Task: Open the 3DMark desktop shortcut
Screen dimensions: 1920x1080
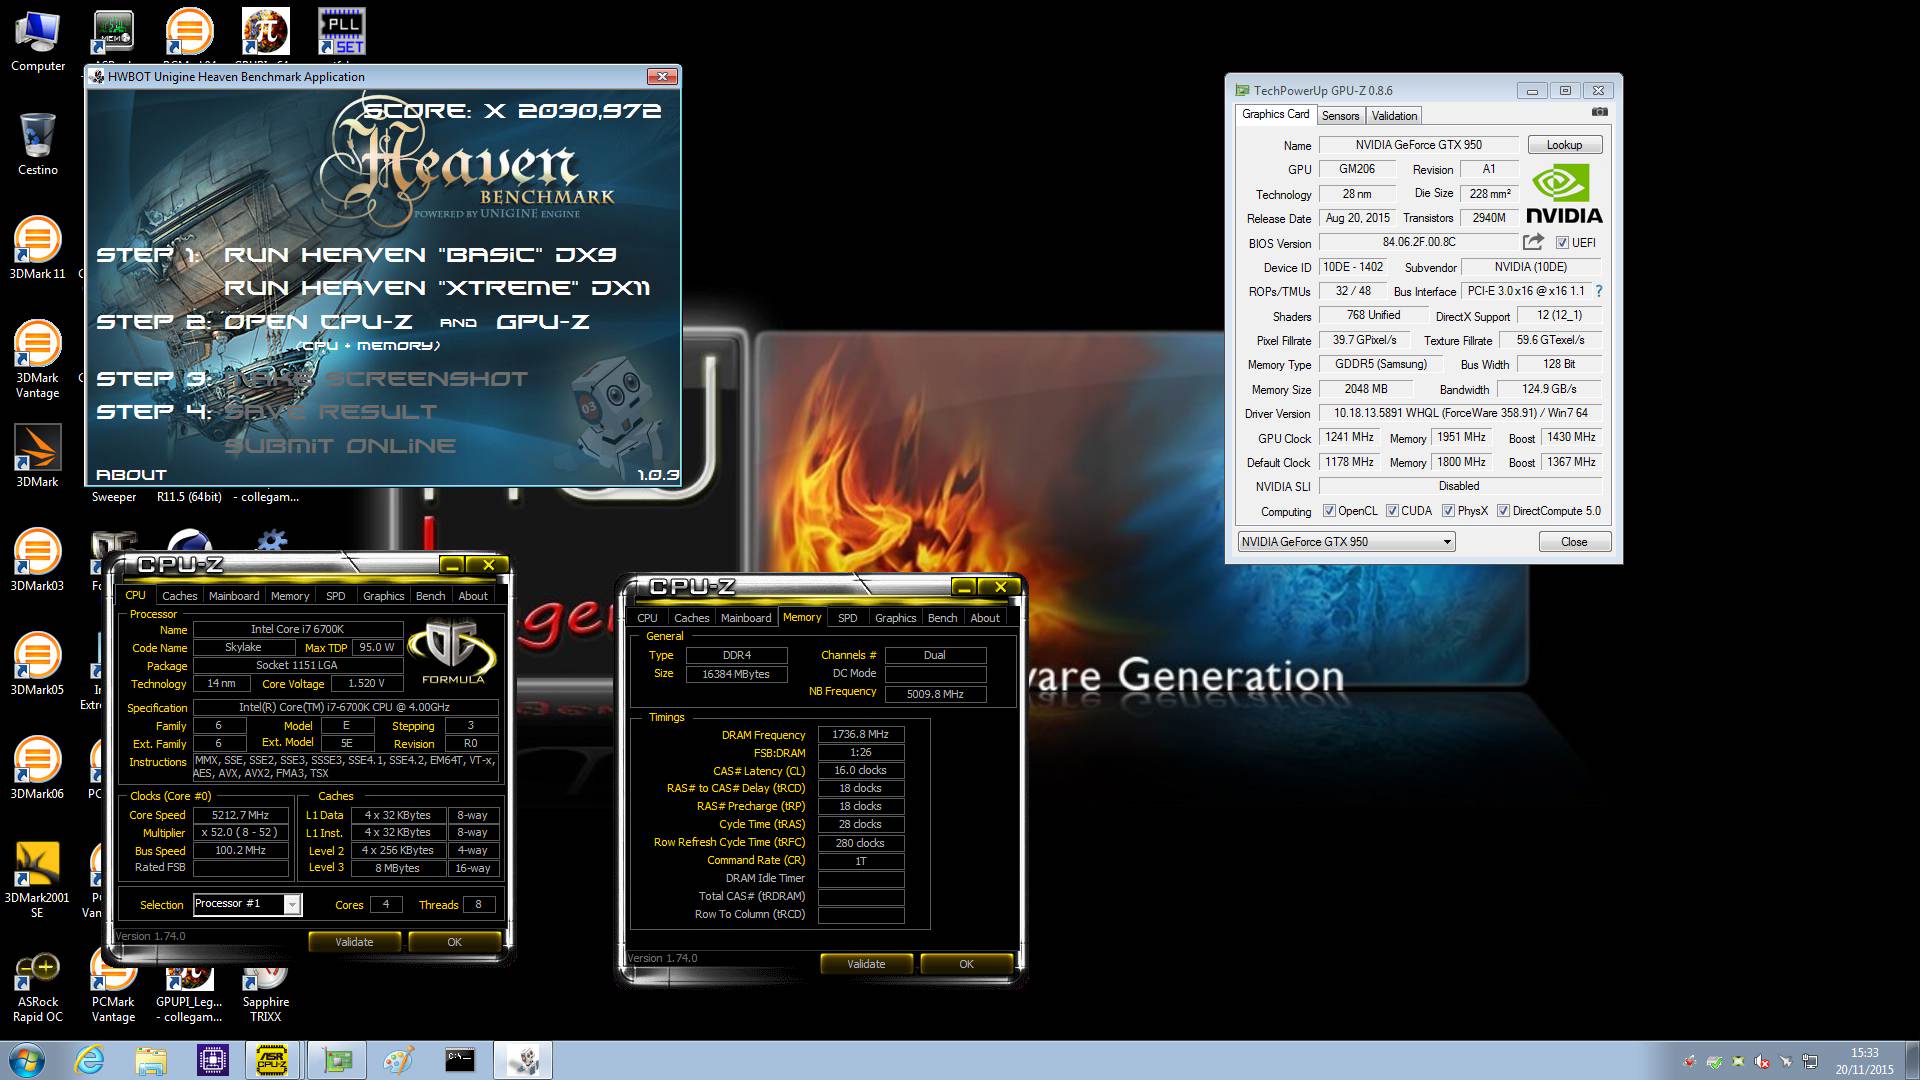Action: click(x=38, y=456)
